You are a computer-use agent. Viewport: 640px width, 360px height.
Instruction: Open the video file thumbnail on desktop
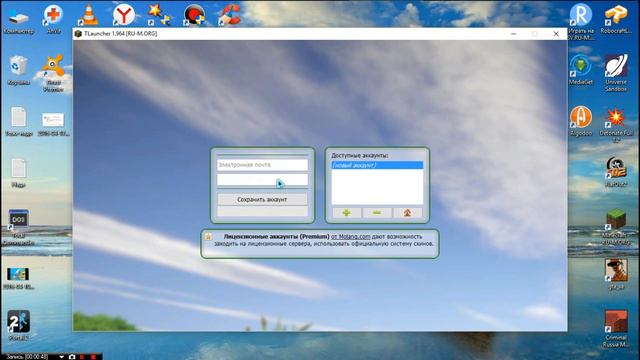(18, 278)
